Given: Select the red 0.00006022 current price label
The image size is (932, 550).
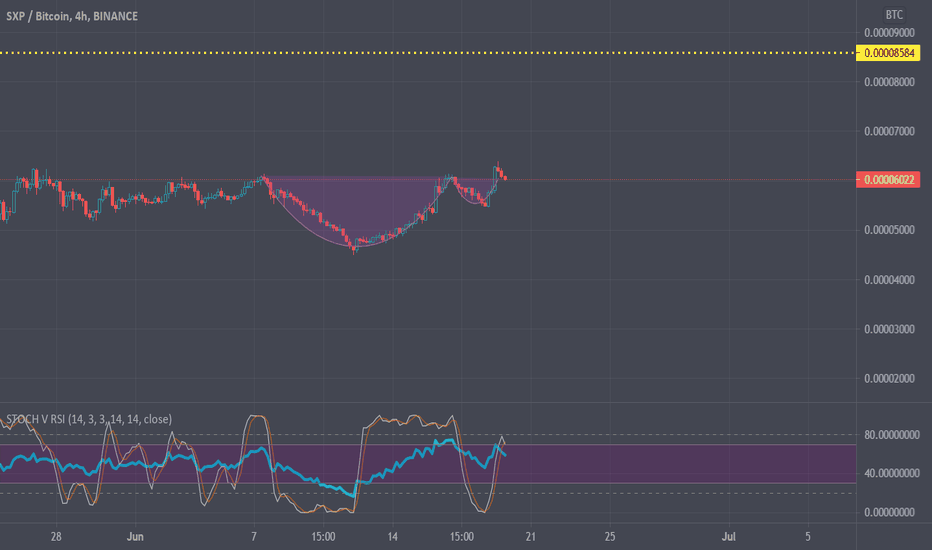Looking at the screenshot, I should (x=888, y=180).
